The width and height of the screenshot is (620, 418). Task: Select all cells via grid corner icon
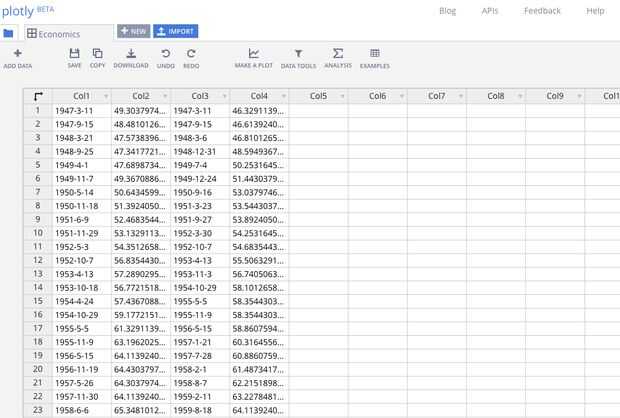click(38, 96)
